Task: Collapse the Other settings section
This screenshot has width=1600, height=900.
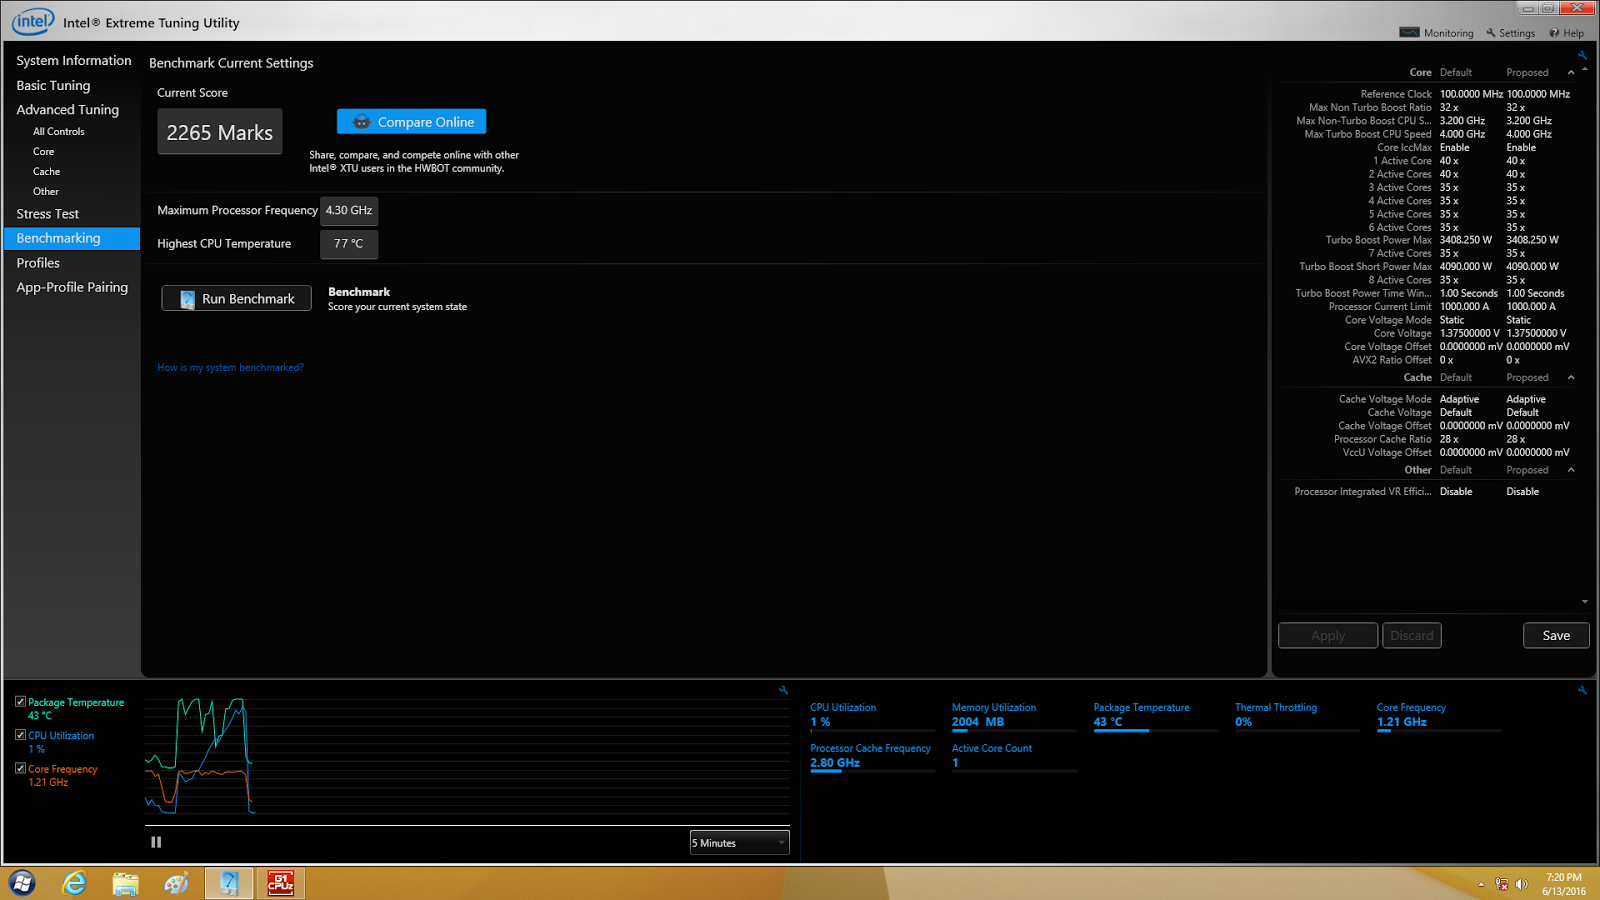Action: coord(1571,470)
